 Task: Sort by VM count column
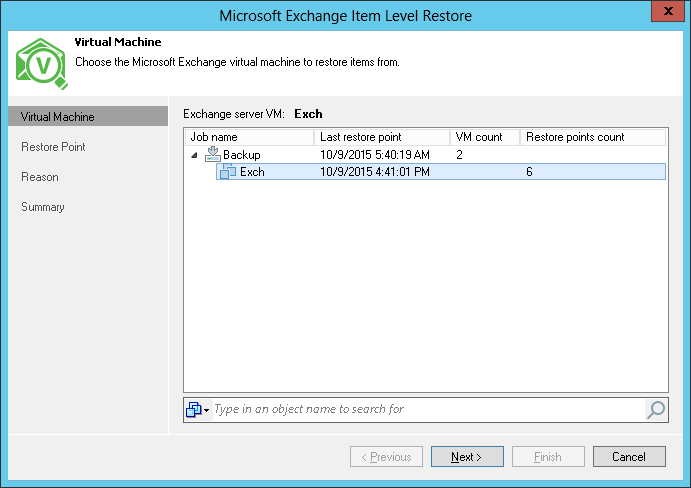485,137
